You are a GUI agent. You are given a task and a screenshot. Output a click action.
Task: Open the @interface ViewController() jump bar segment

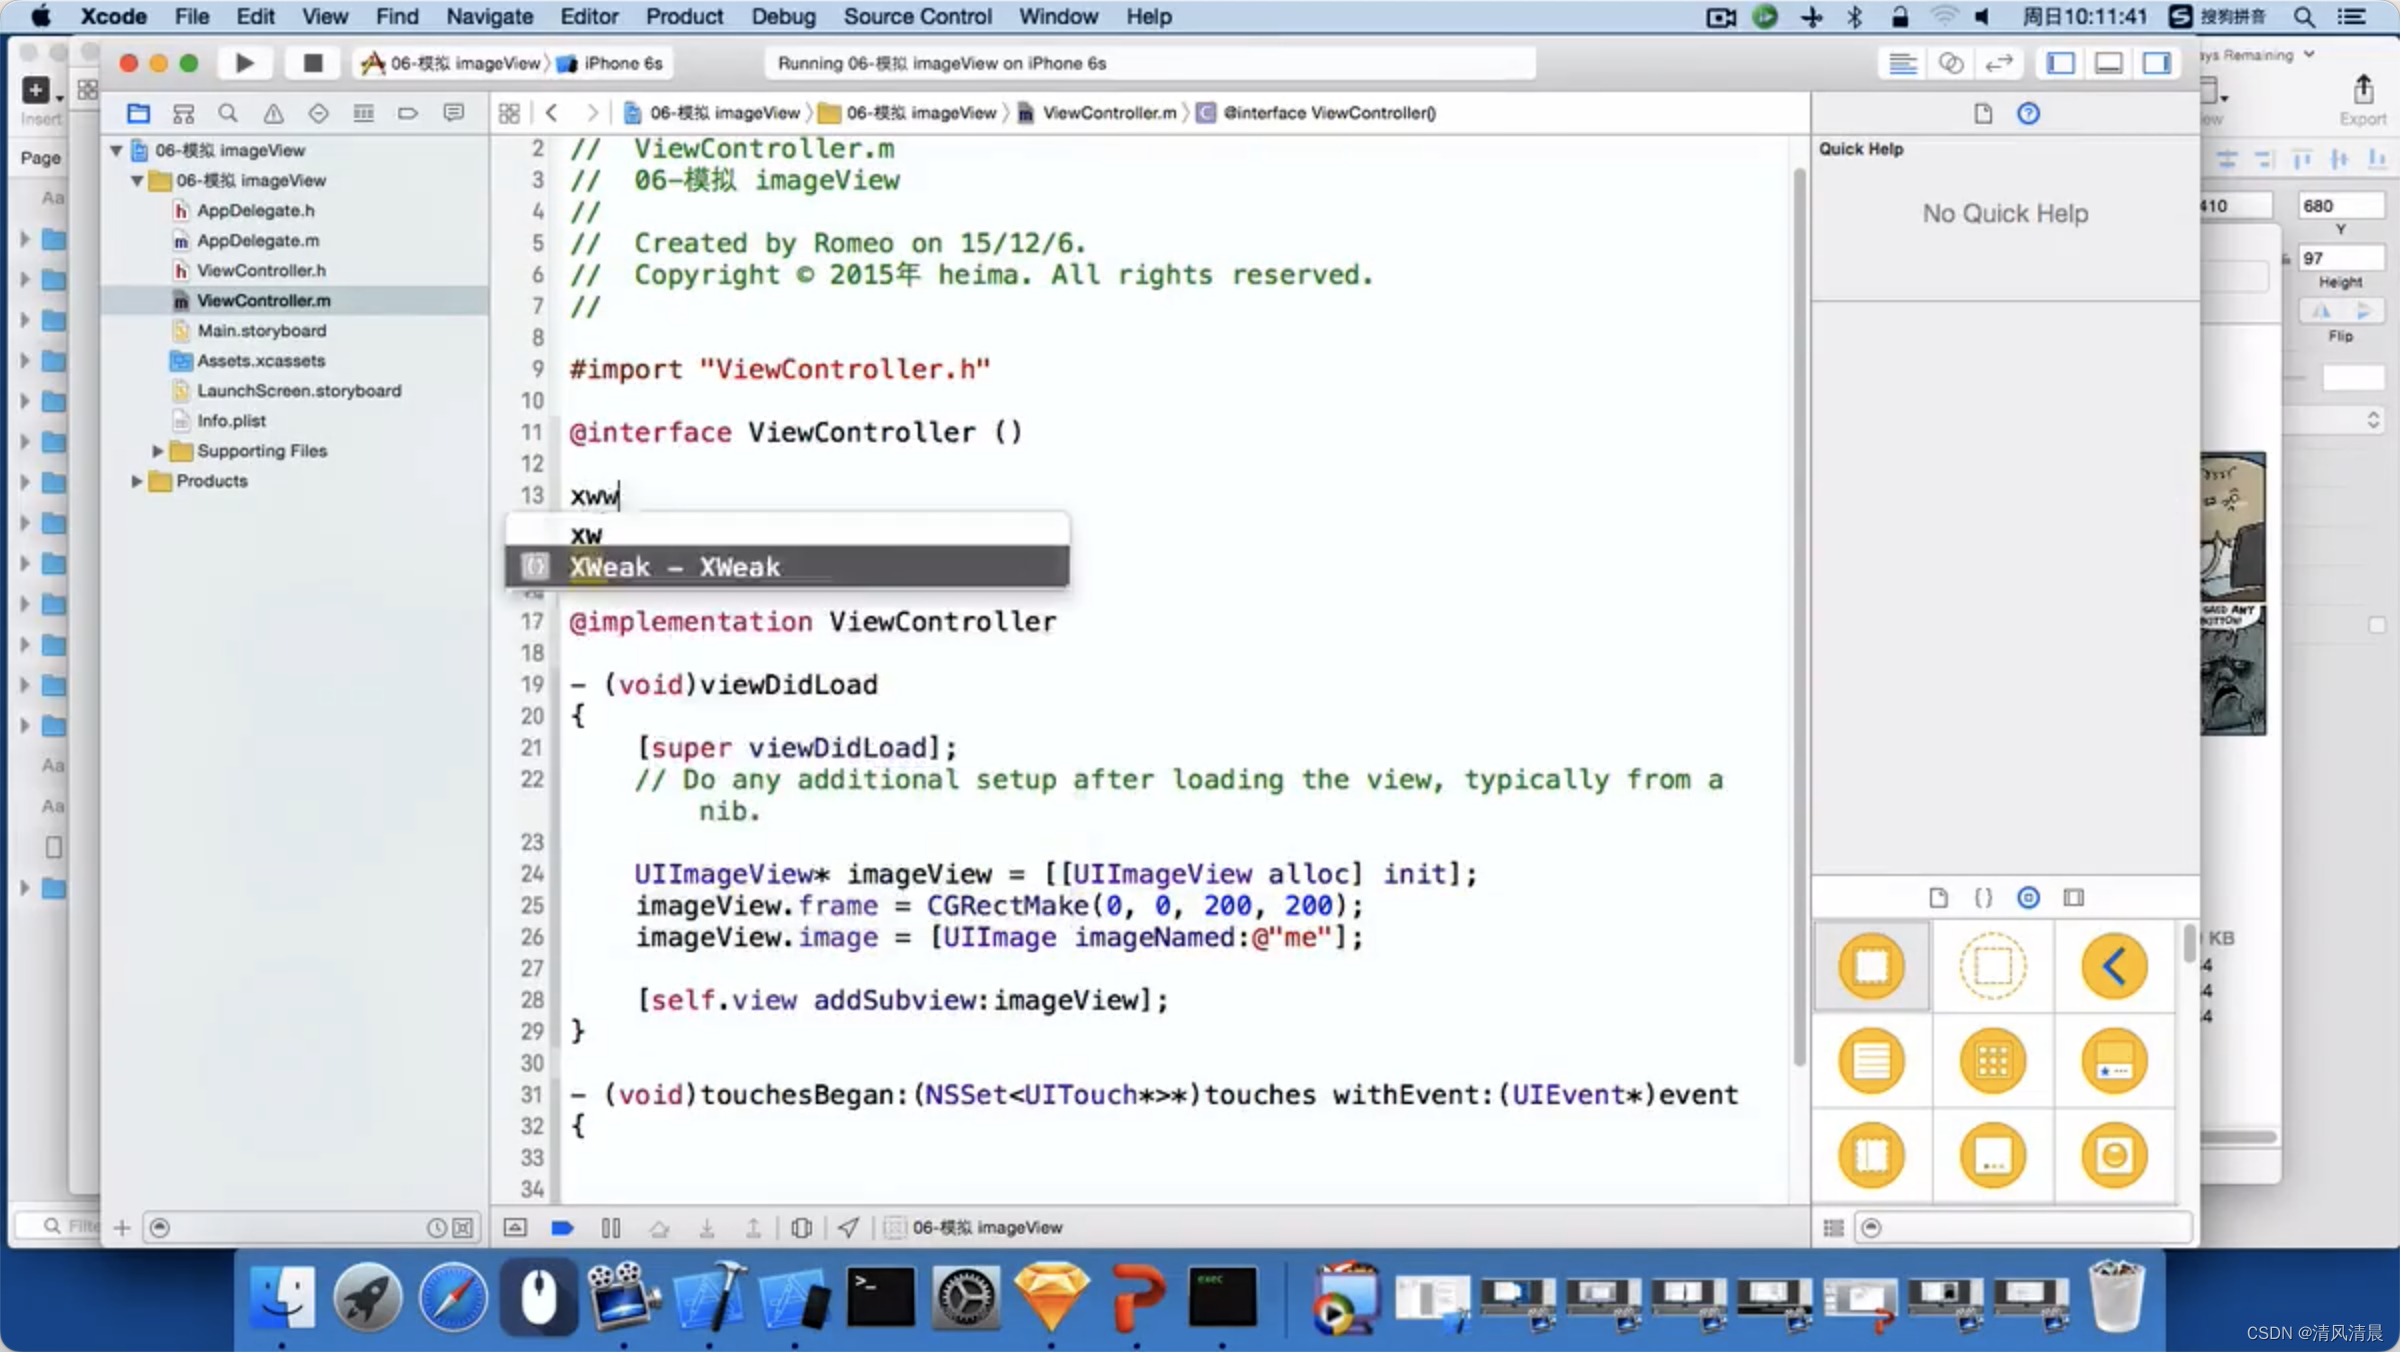tap(1317, 113)
